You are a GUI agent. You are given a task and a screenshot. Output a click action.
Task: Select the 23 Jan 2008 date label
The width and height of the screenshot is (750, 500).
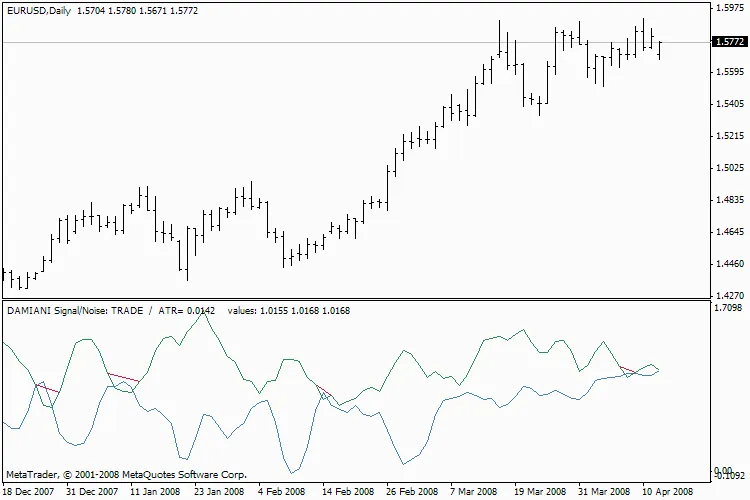click(x=217, y=492)
